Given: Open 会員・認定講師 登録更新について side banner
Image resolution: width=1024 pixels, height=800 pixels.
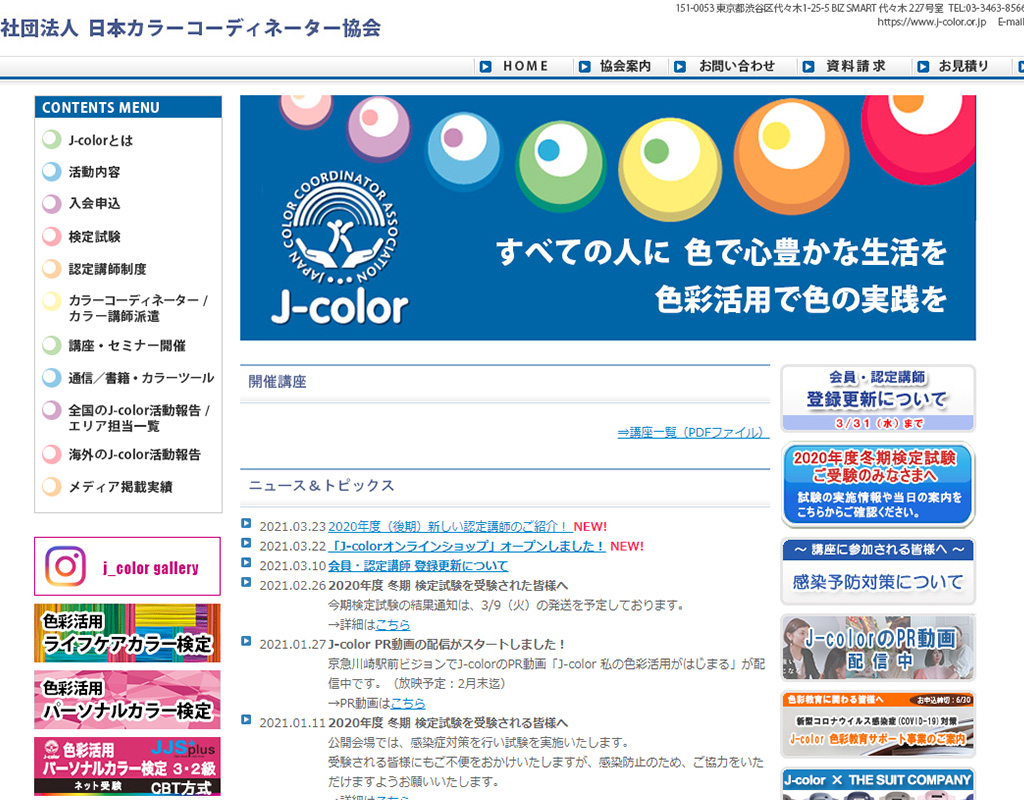Looking at the screenshot, I should tap(878, 398).
